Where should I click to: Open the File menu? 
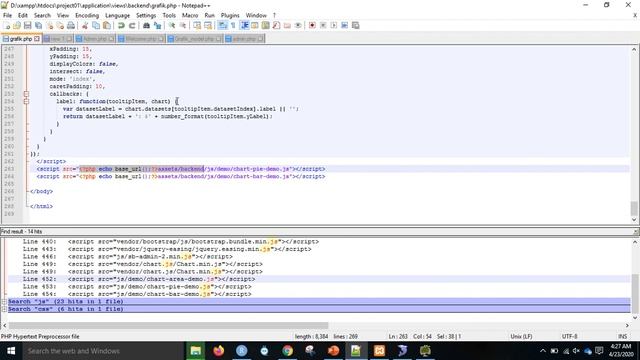[x=7, y=15]
